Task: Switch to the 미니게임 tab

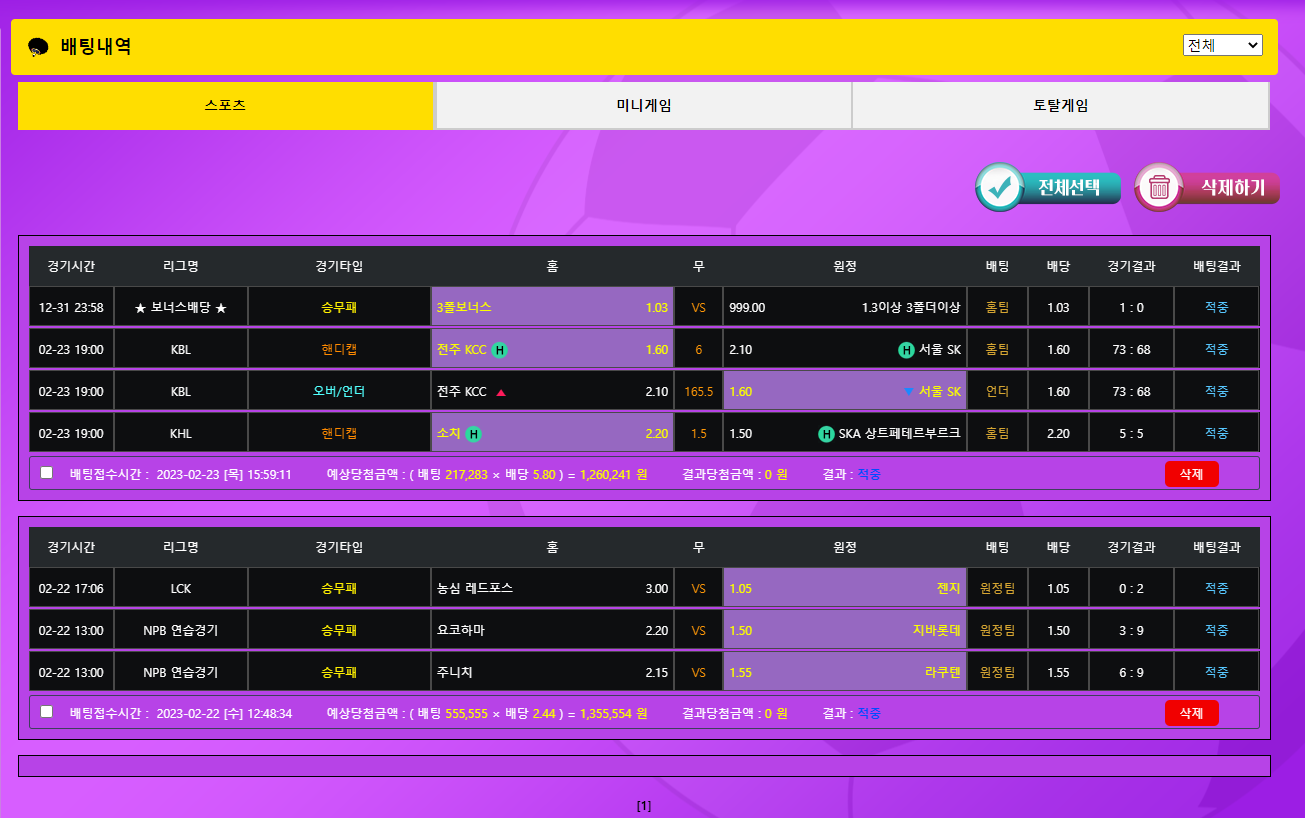Action: (x=643, y=105)
